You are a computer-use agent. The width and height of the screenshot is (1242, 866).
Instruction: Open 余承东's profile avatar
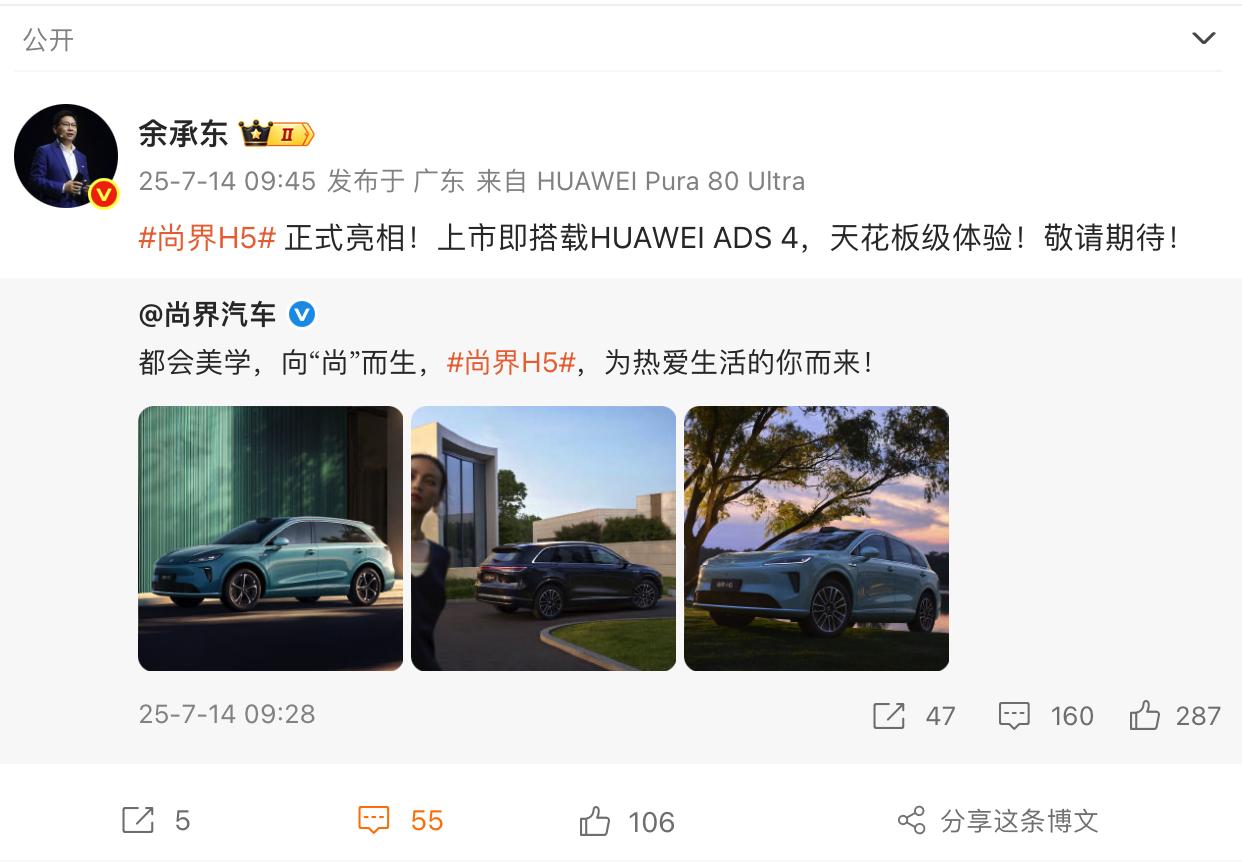pyautogui.click(x=66, y=156)
